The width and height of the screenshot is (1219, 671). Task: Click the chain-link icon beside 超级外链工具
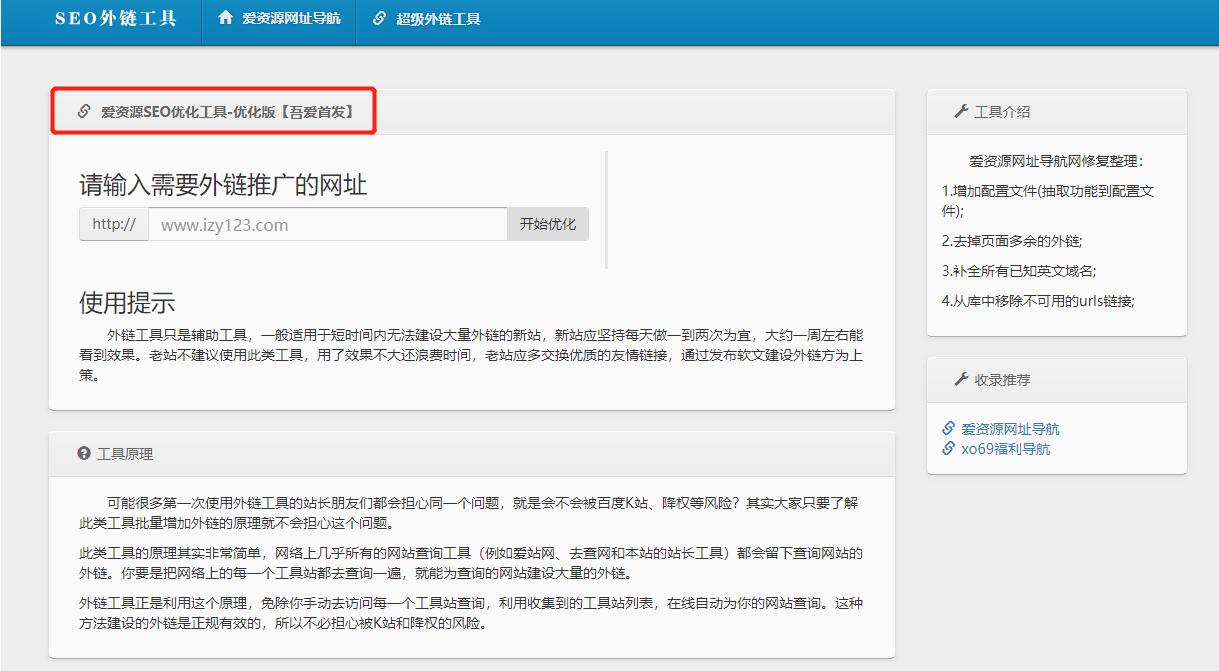[x=377, y=18]
